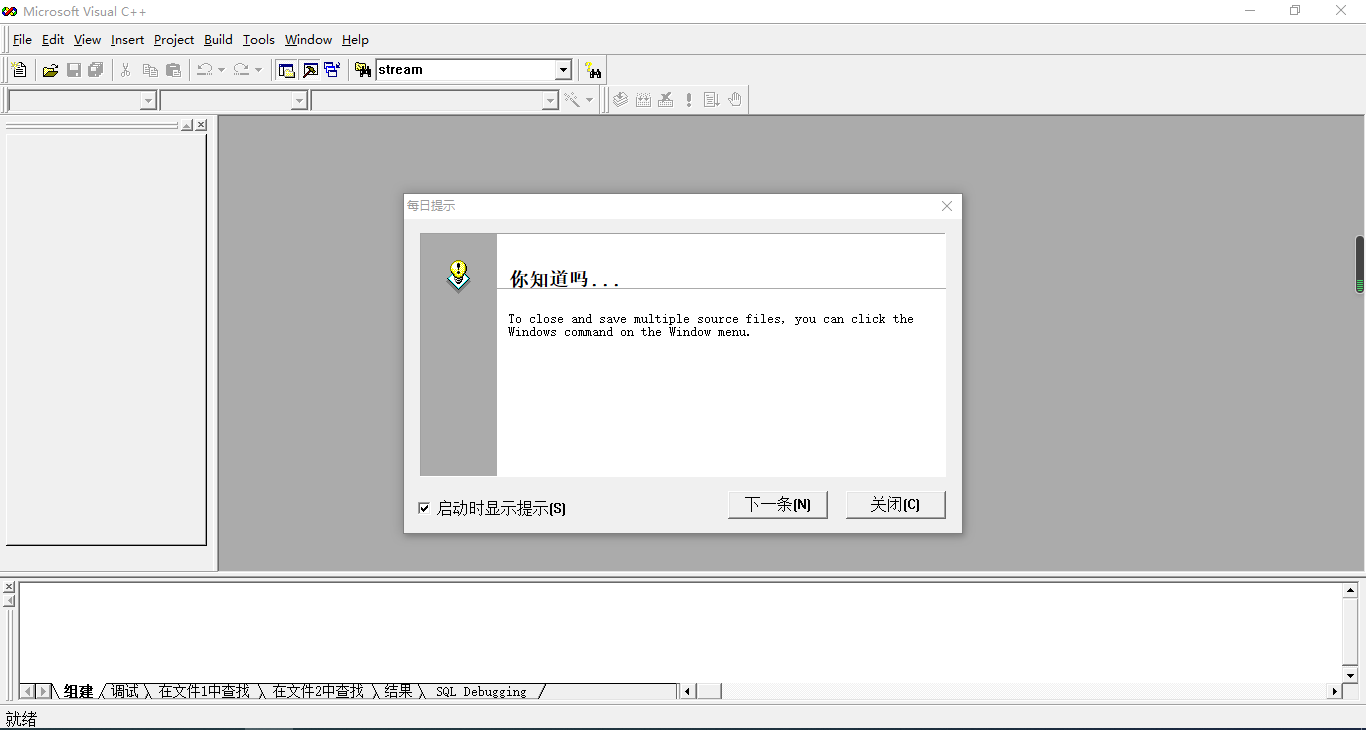Toggle the Workspace window icon
The height and width of the screenshot is (730, 1366).
pos(287,70)
